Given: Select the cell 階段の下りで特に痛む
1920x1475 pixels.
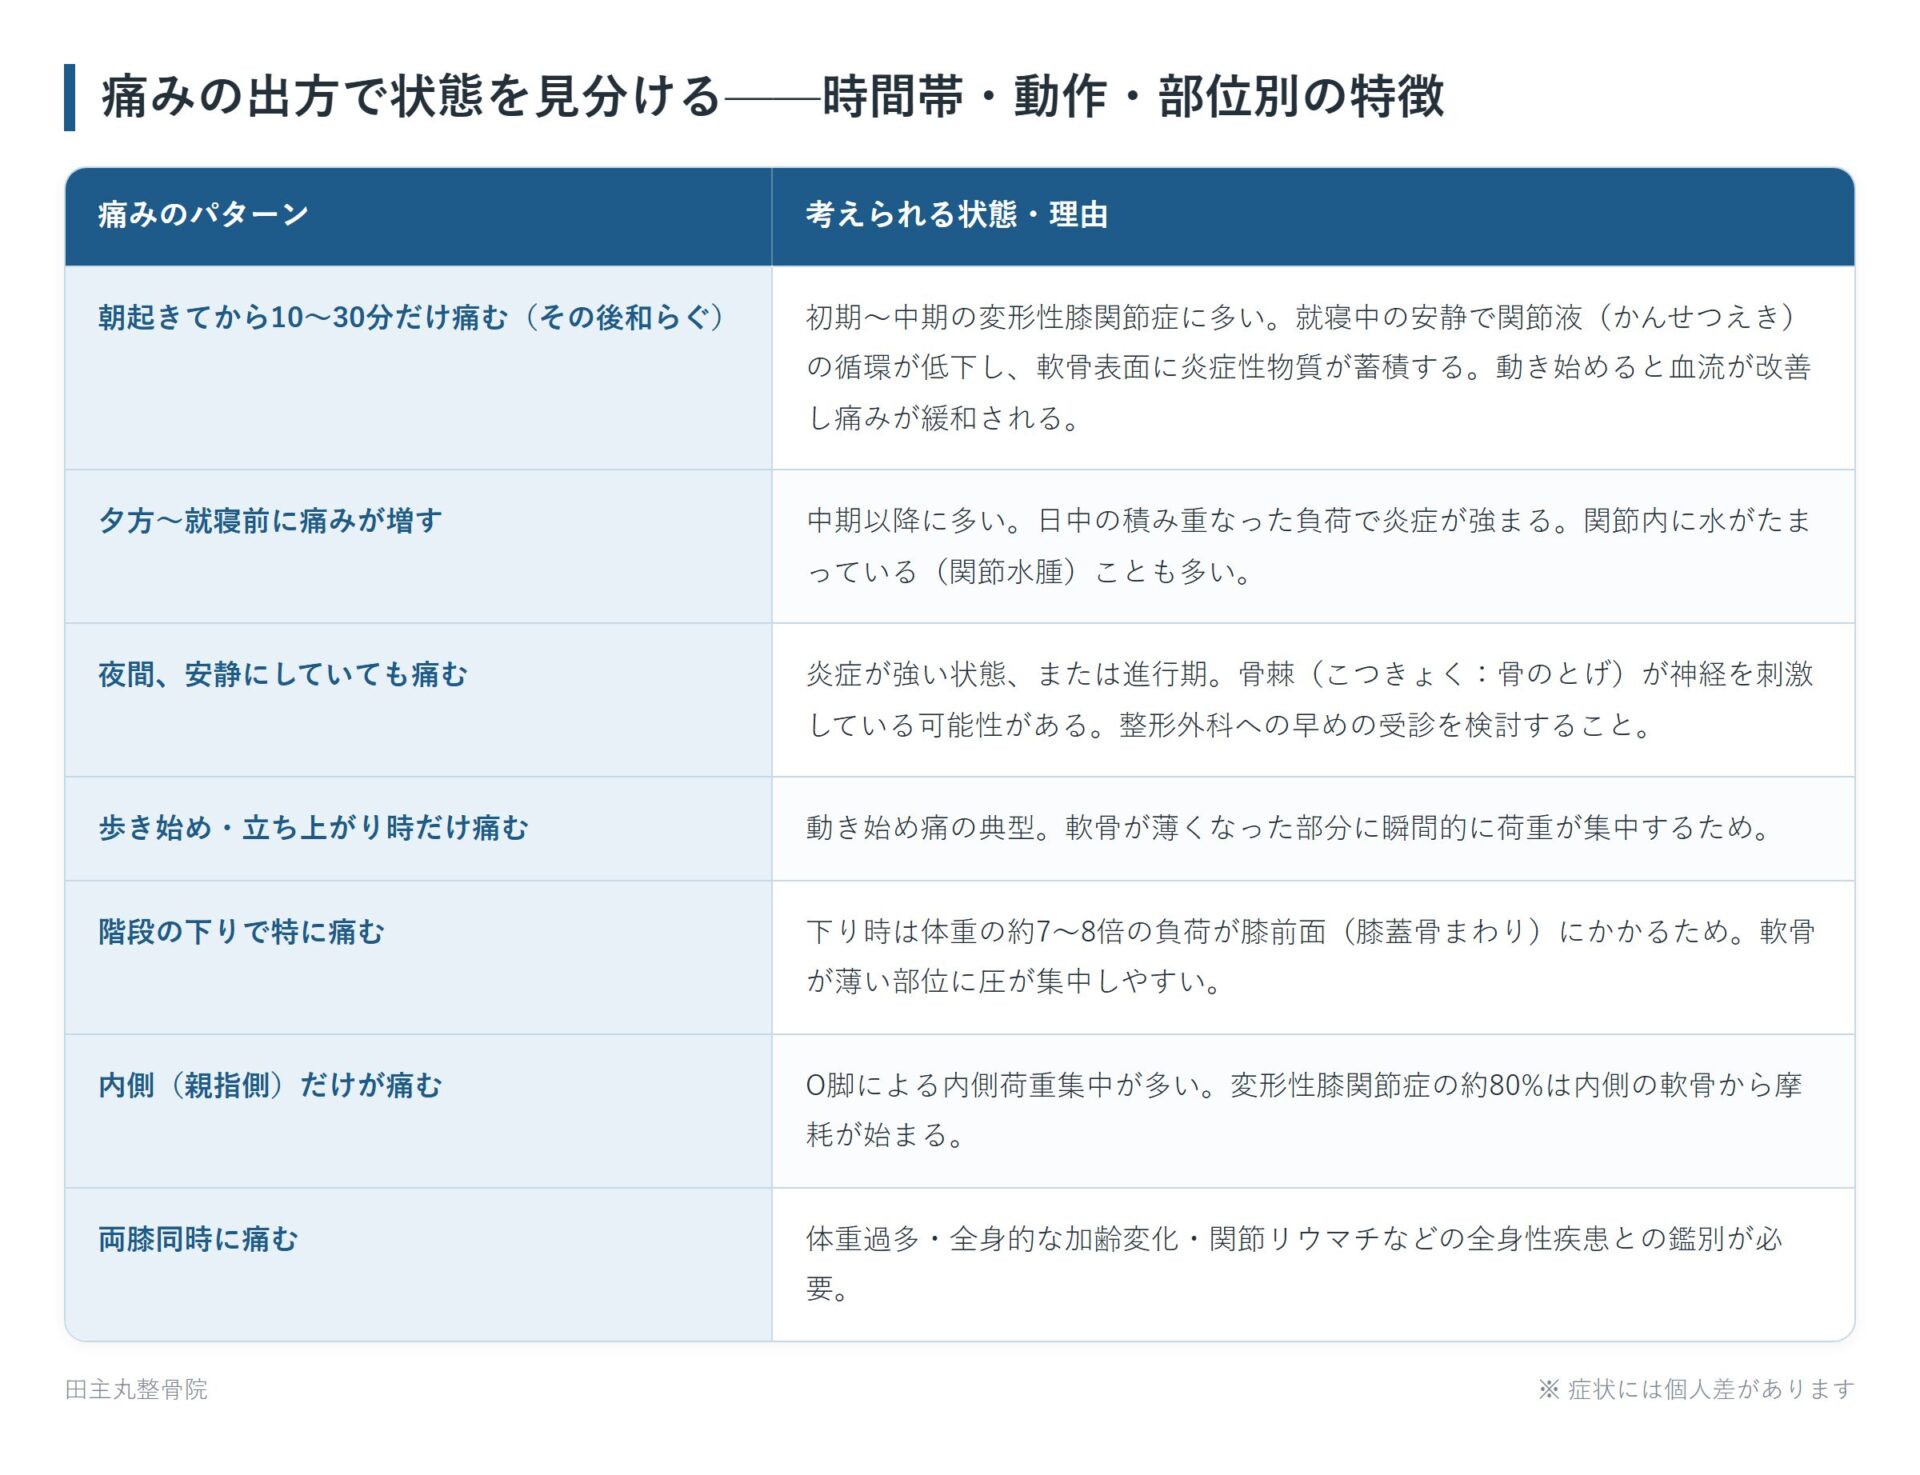Looking at the screenshot, I should [x=418, y=957].
